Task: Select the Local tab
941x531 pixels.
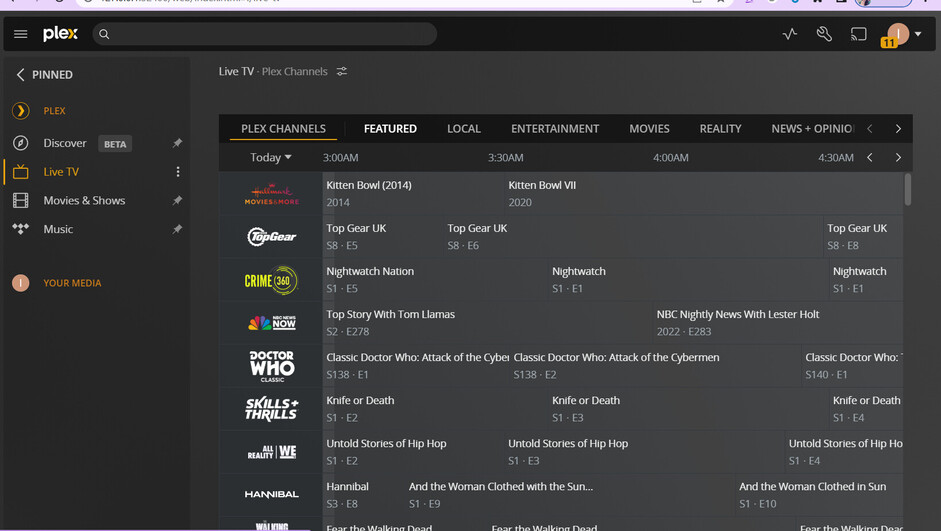Action: coord(464,128)
